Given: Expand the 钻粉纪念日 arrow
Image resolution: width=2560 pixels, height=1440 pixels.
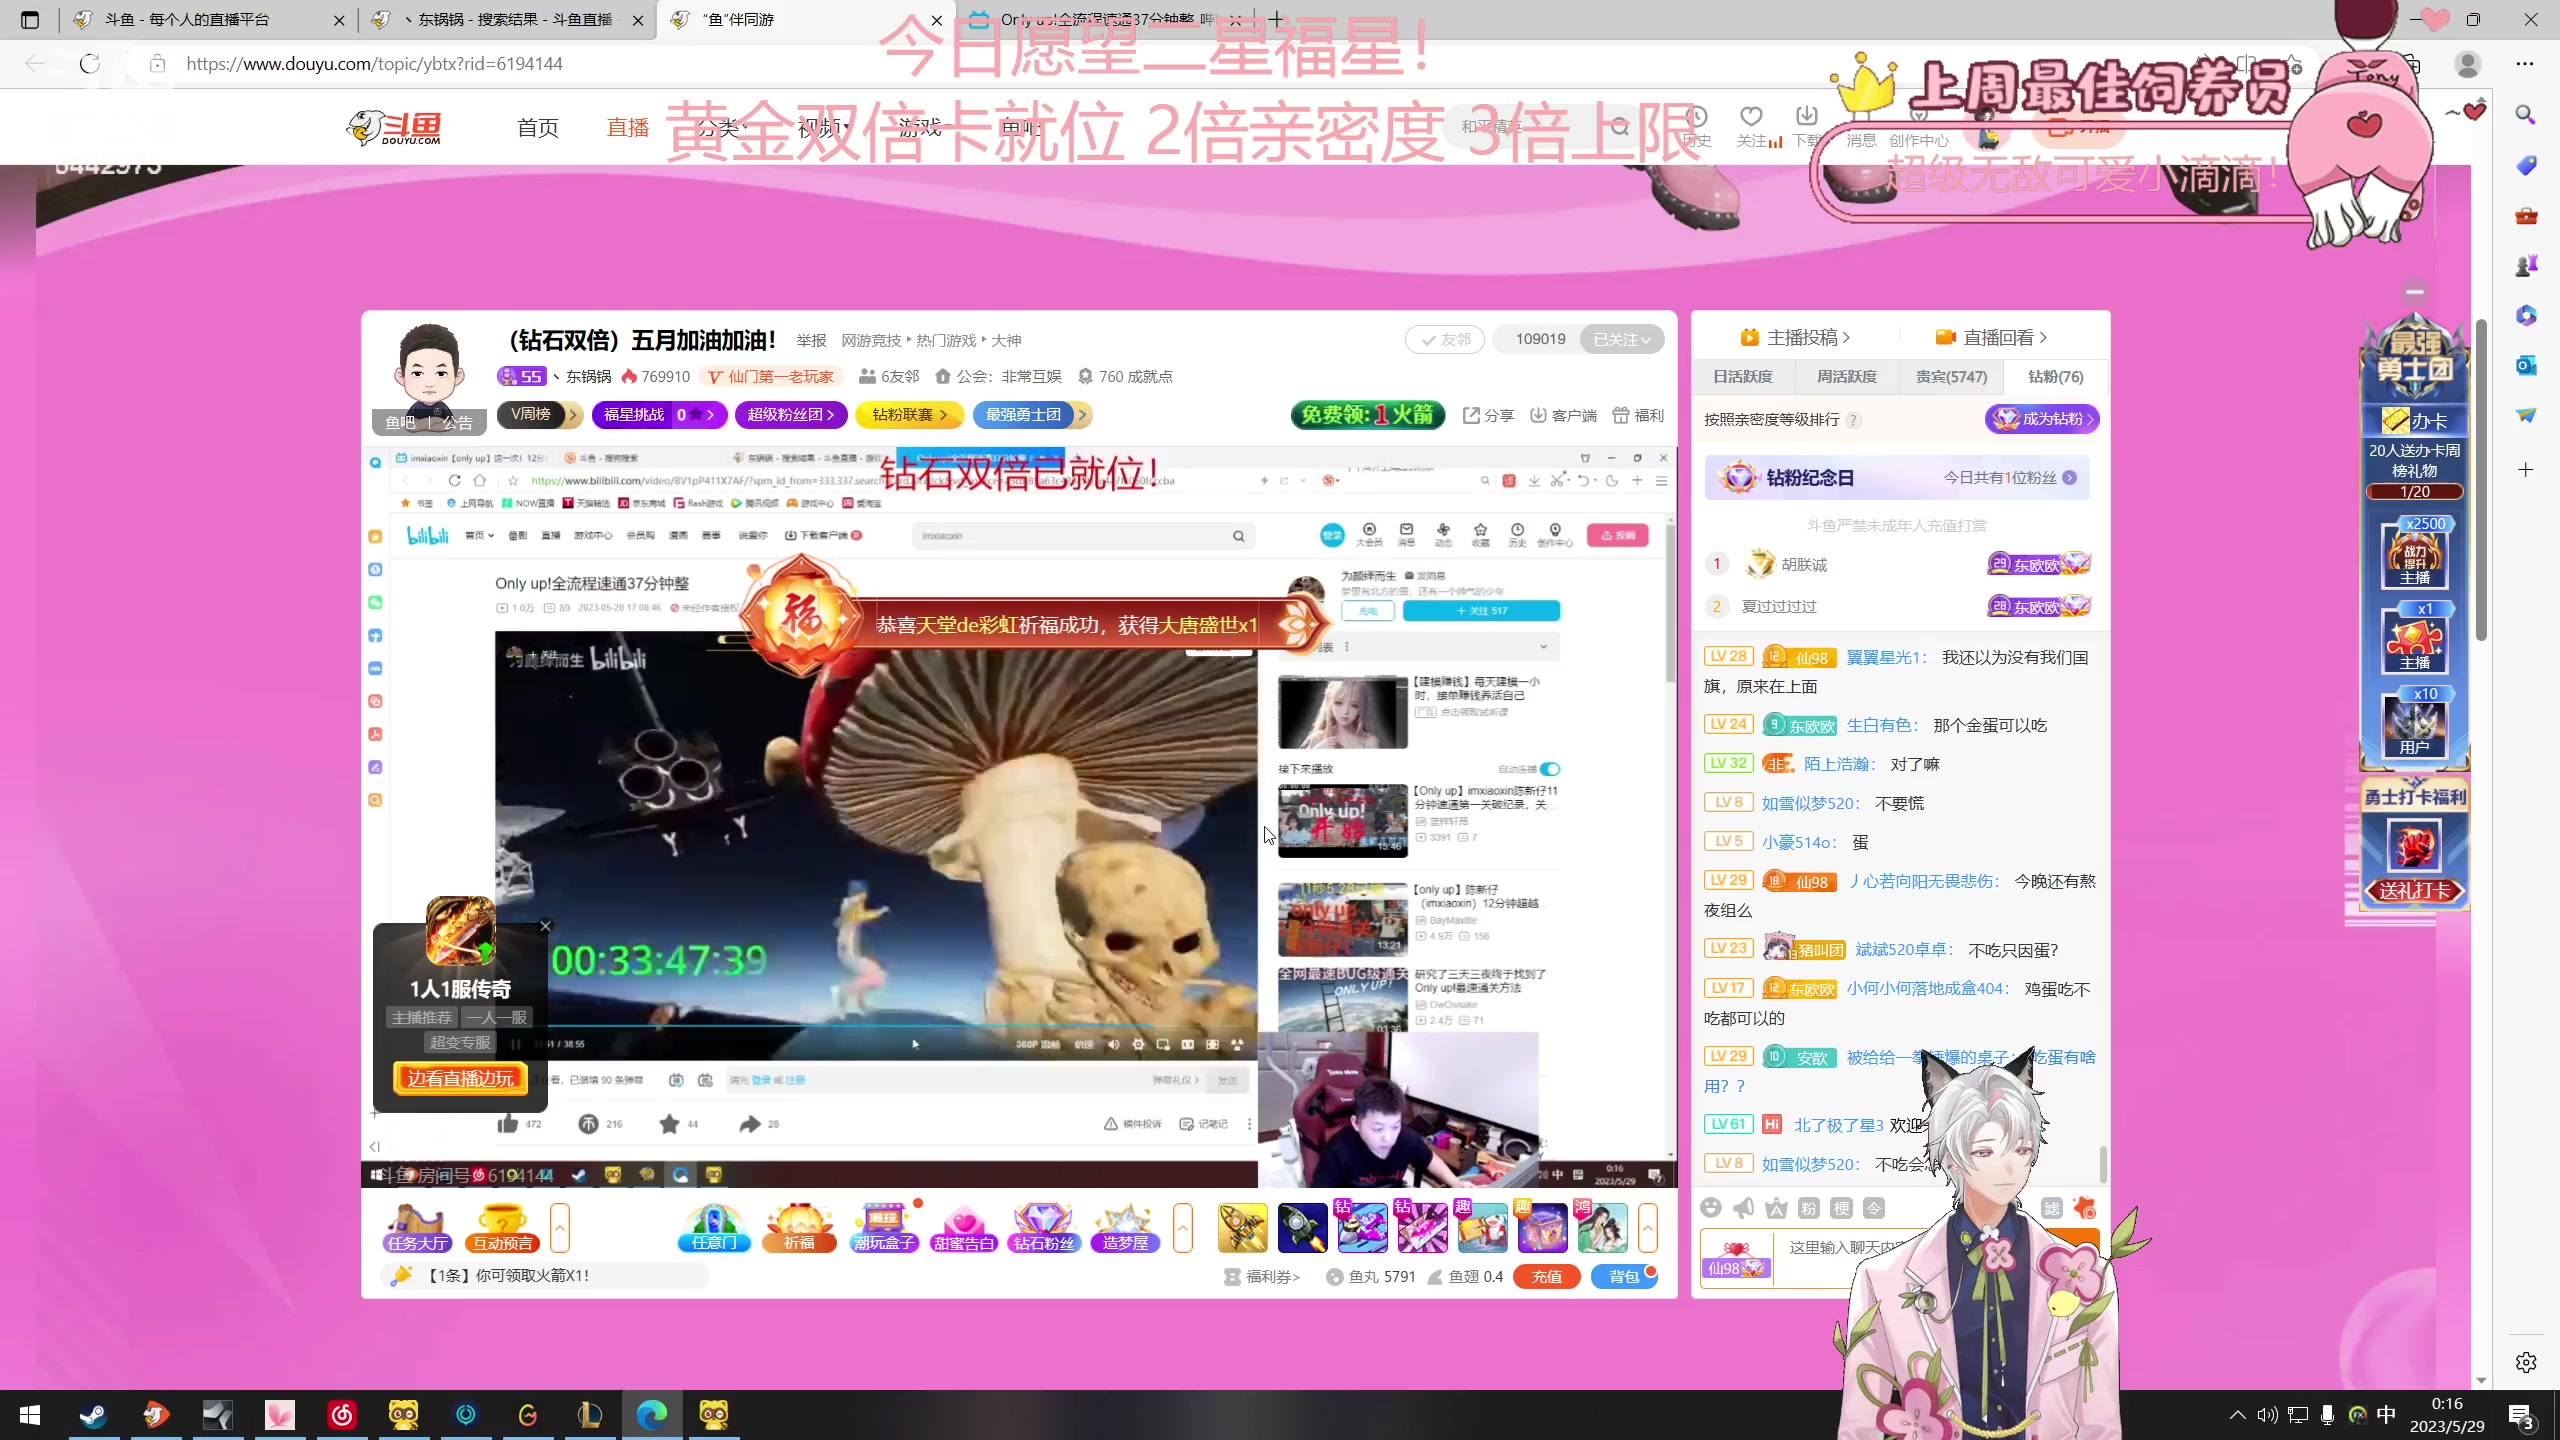Looking at the screenshot, I should click(x=2070, y=478).
